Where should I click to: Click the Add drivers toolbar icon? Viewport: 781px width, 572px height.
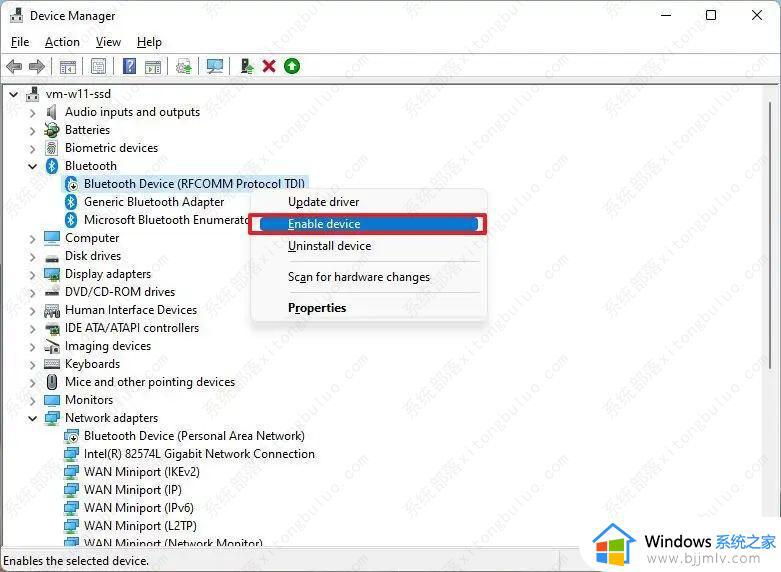pos(247,66)
